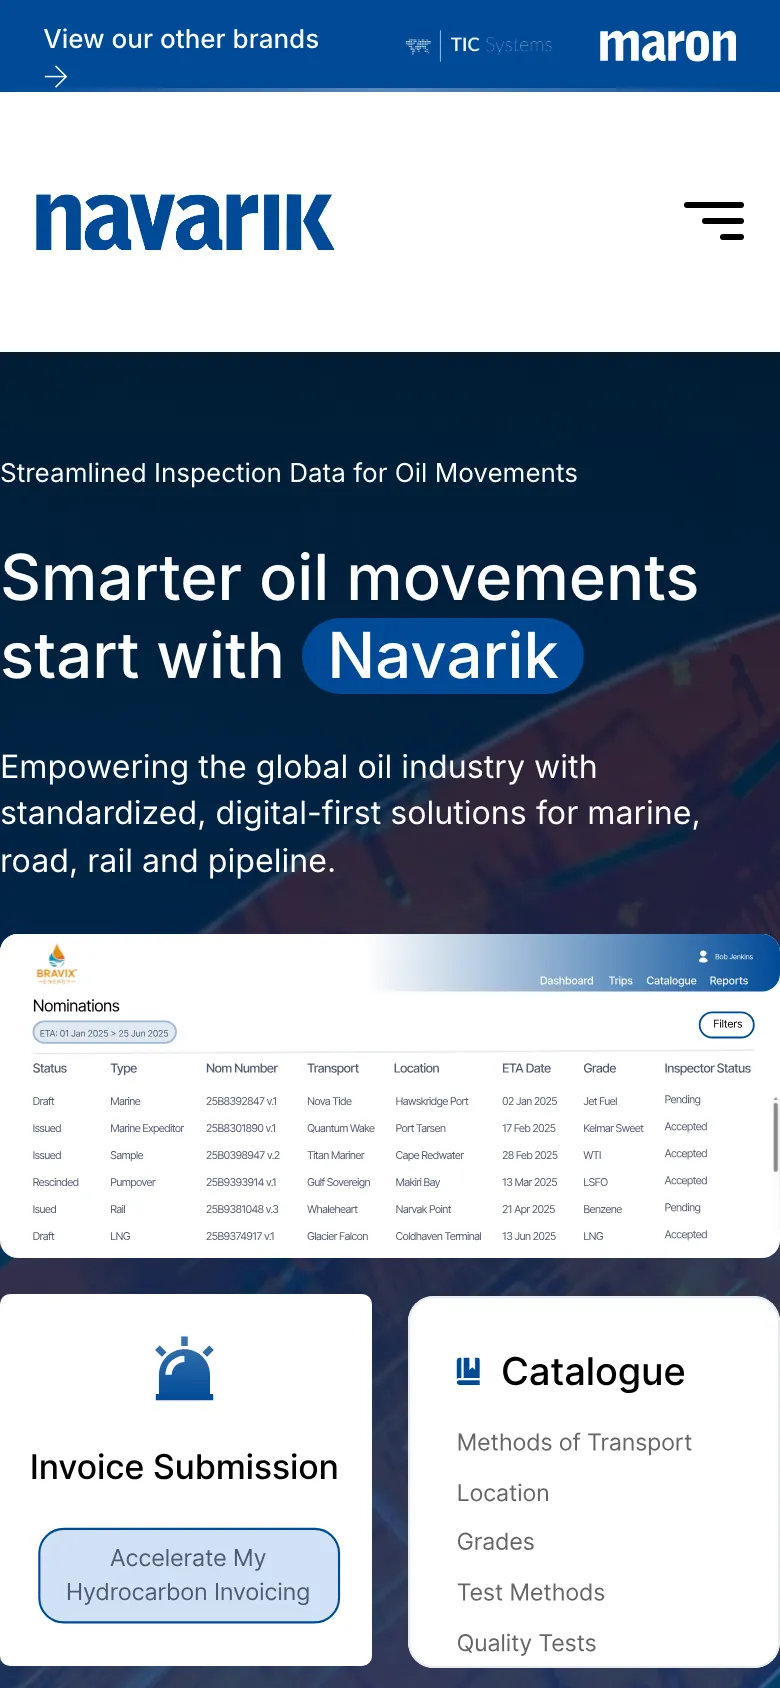Image resolution: width=780 pixels, height=1688 pixels.
Task: Click the Invoice Submission heading
Action: 184,1467
